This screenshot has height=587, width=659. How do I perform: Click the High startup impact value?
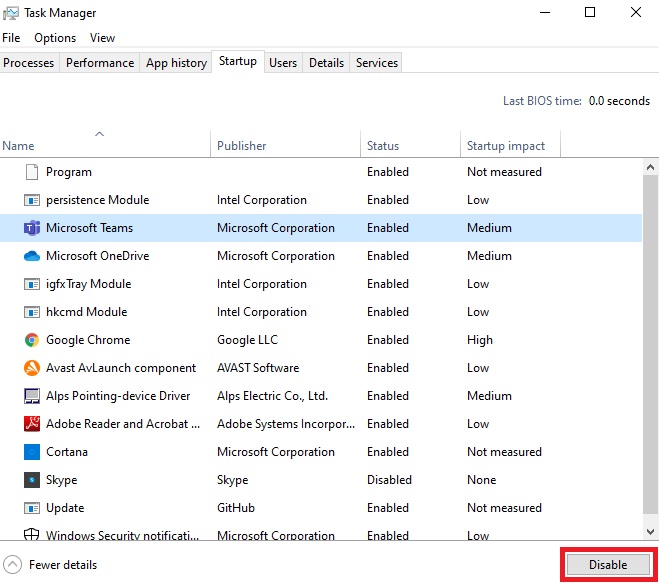tap(480, 340)
